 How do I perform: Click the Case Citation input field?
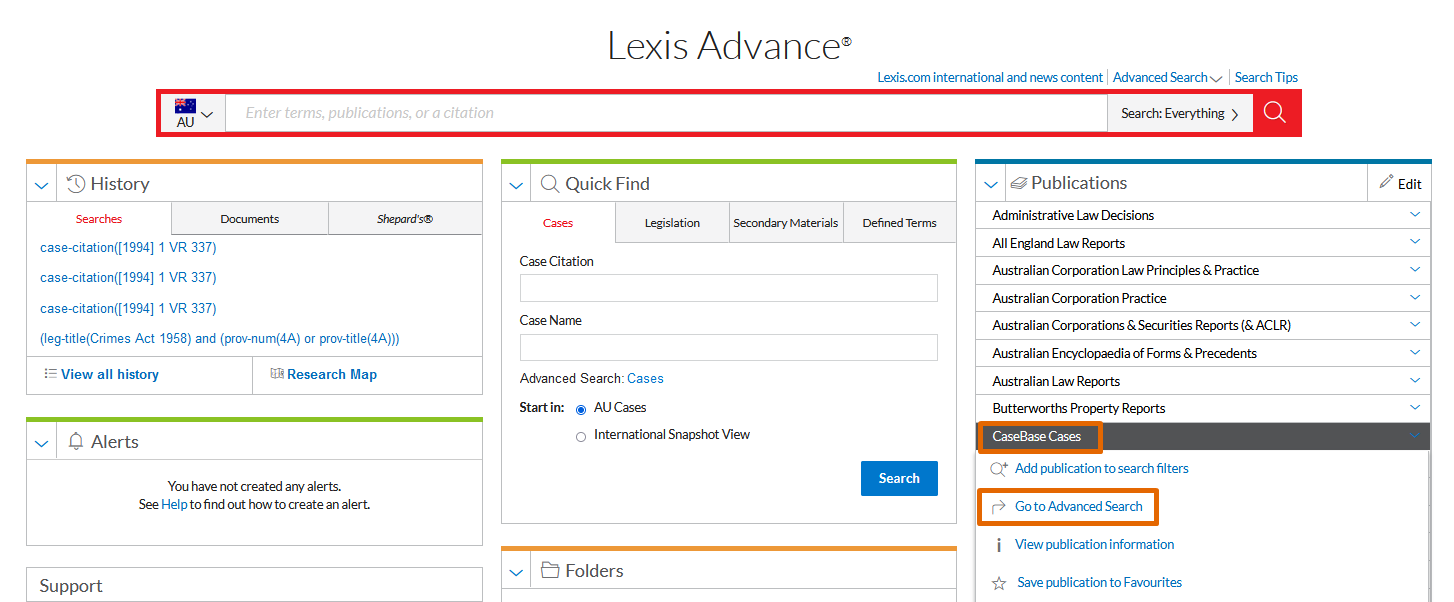coord(728,288)
